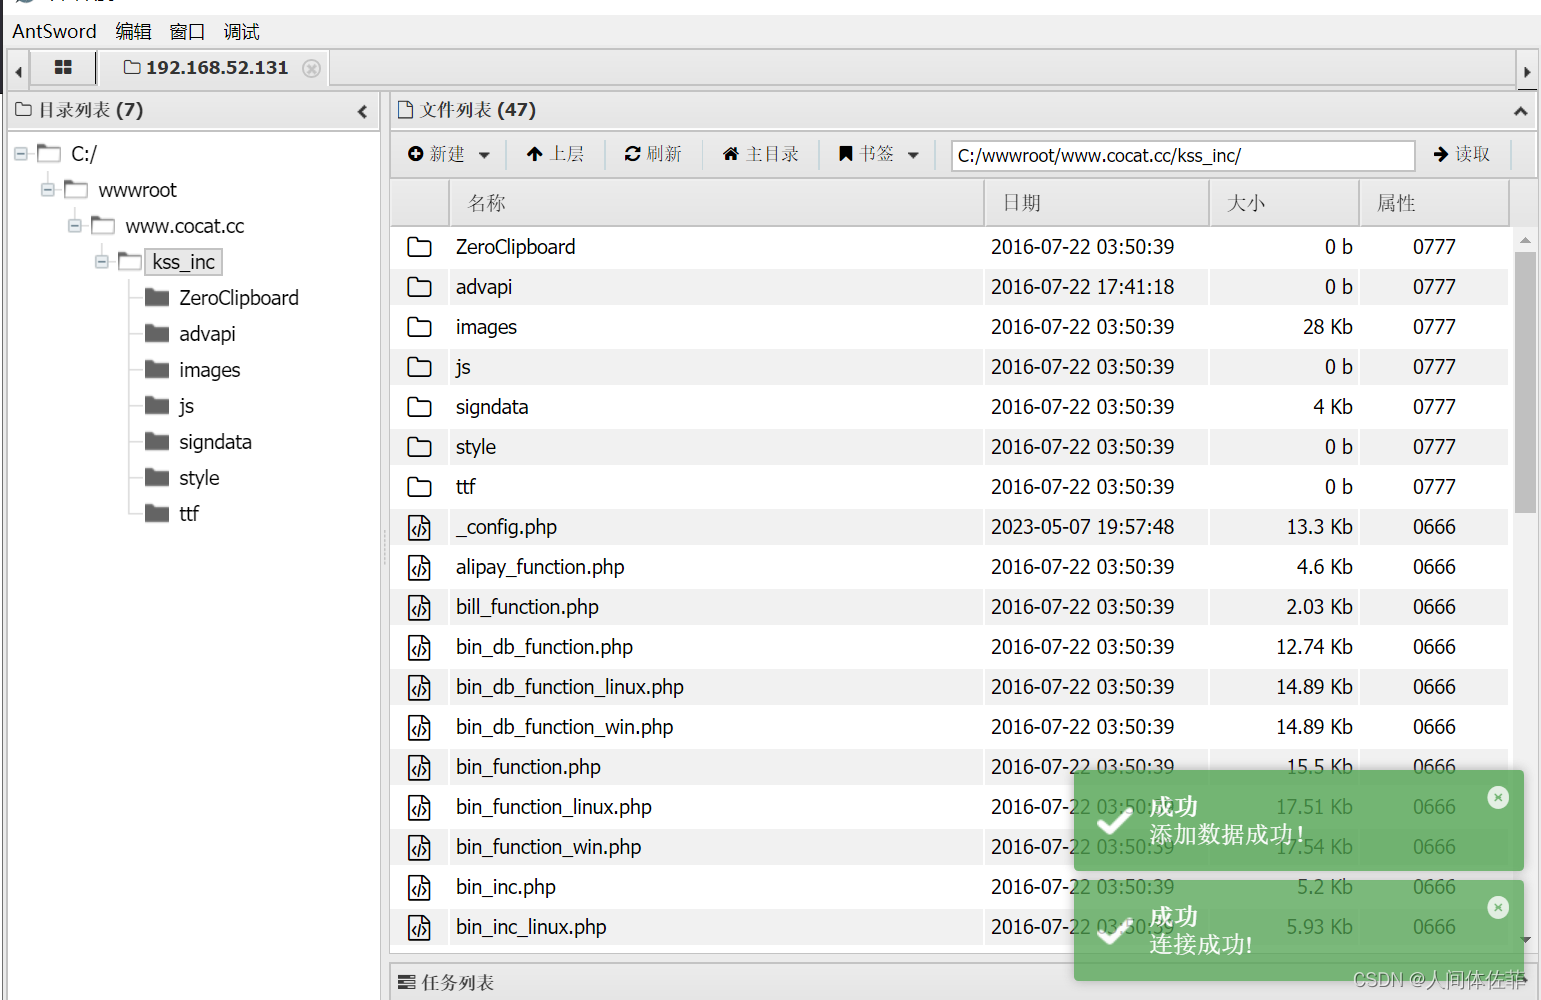Viewport: 1541px width, 1000px height.
Task: Click file icon of bin_inc_linux.php
Action: pos(419,927)
